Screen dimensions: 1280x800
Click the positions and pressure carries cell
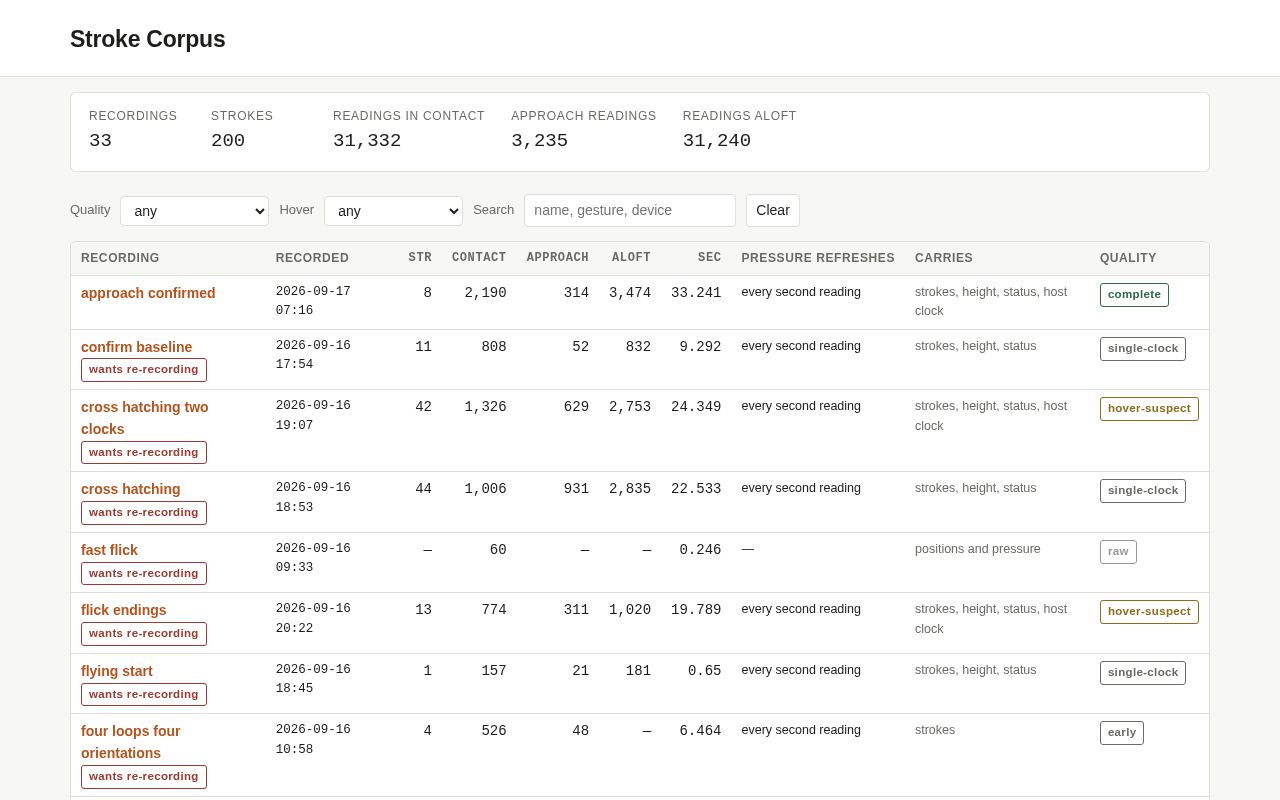pyautogui.click(x=978, y=549)
